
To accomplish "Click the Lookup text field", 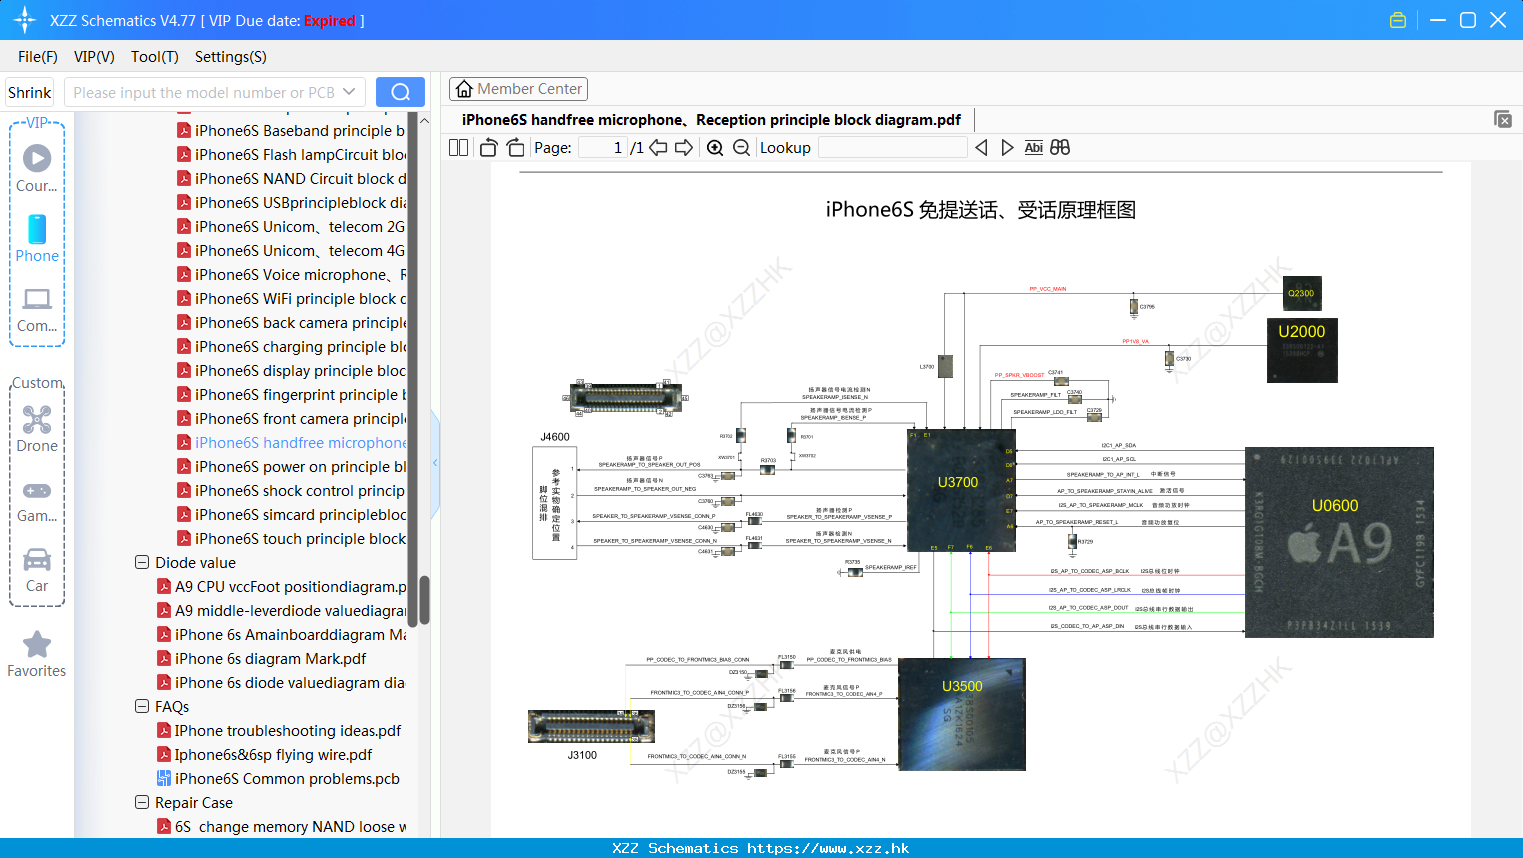I will (x=892, y=148).
